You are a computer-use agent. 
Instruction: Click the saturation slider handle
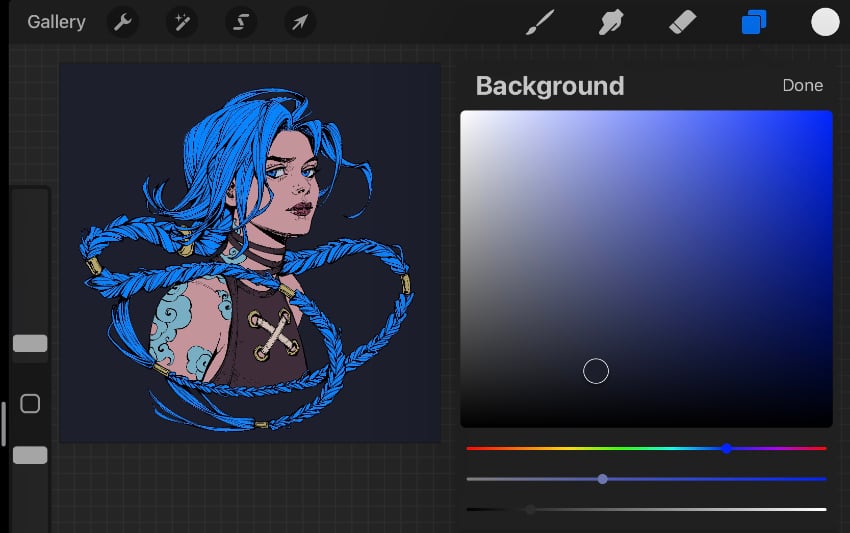pos(602,479)
